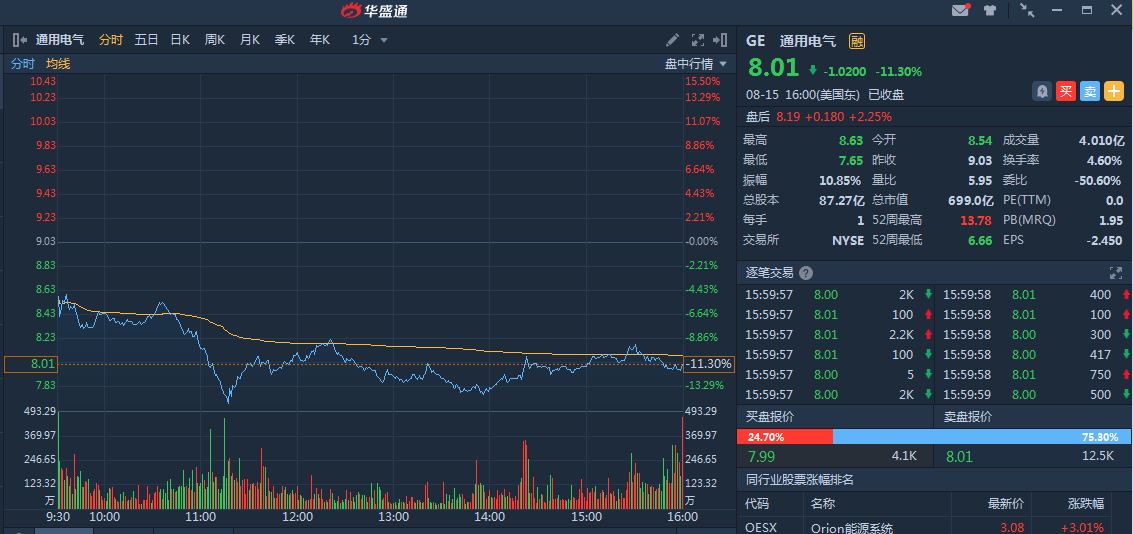This screenshot has width=1133, height=534.
Task: Click the 最高 value 8.63
Action: 851,140
